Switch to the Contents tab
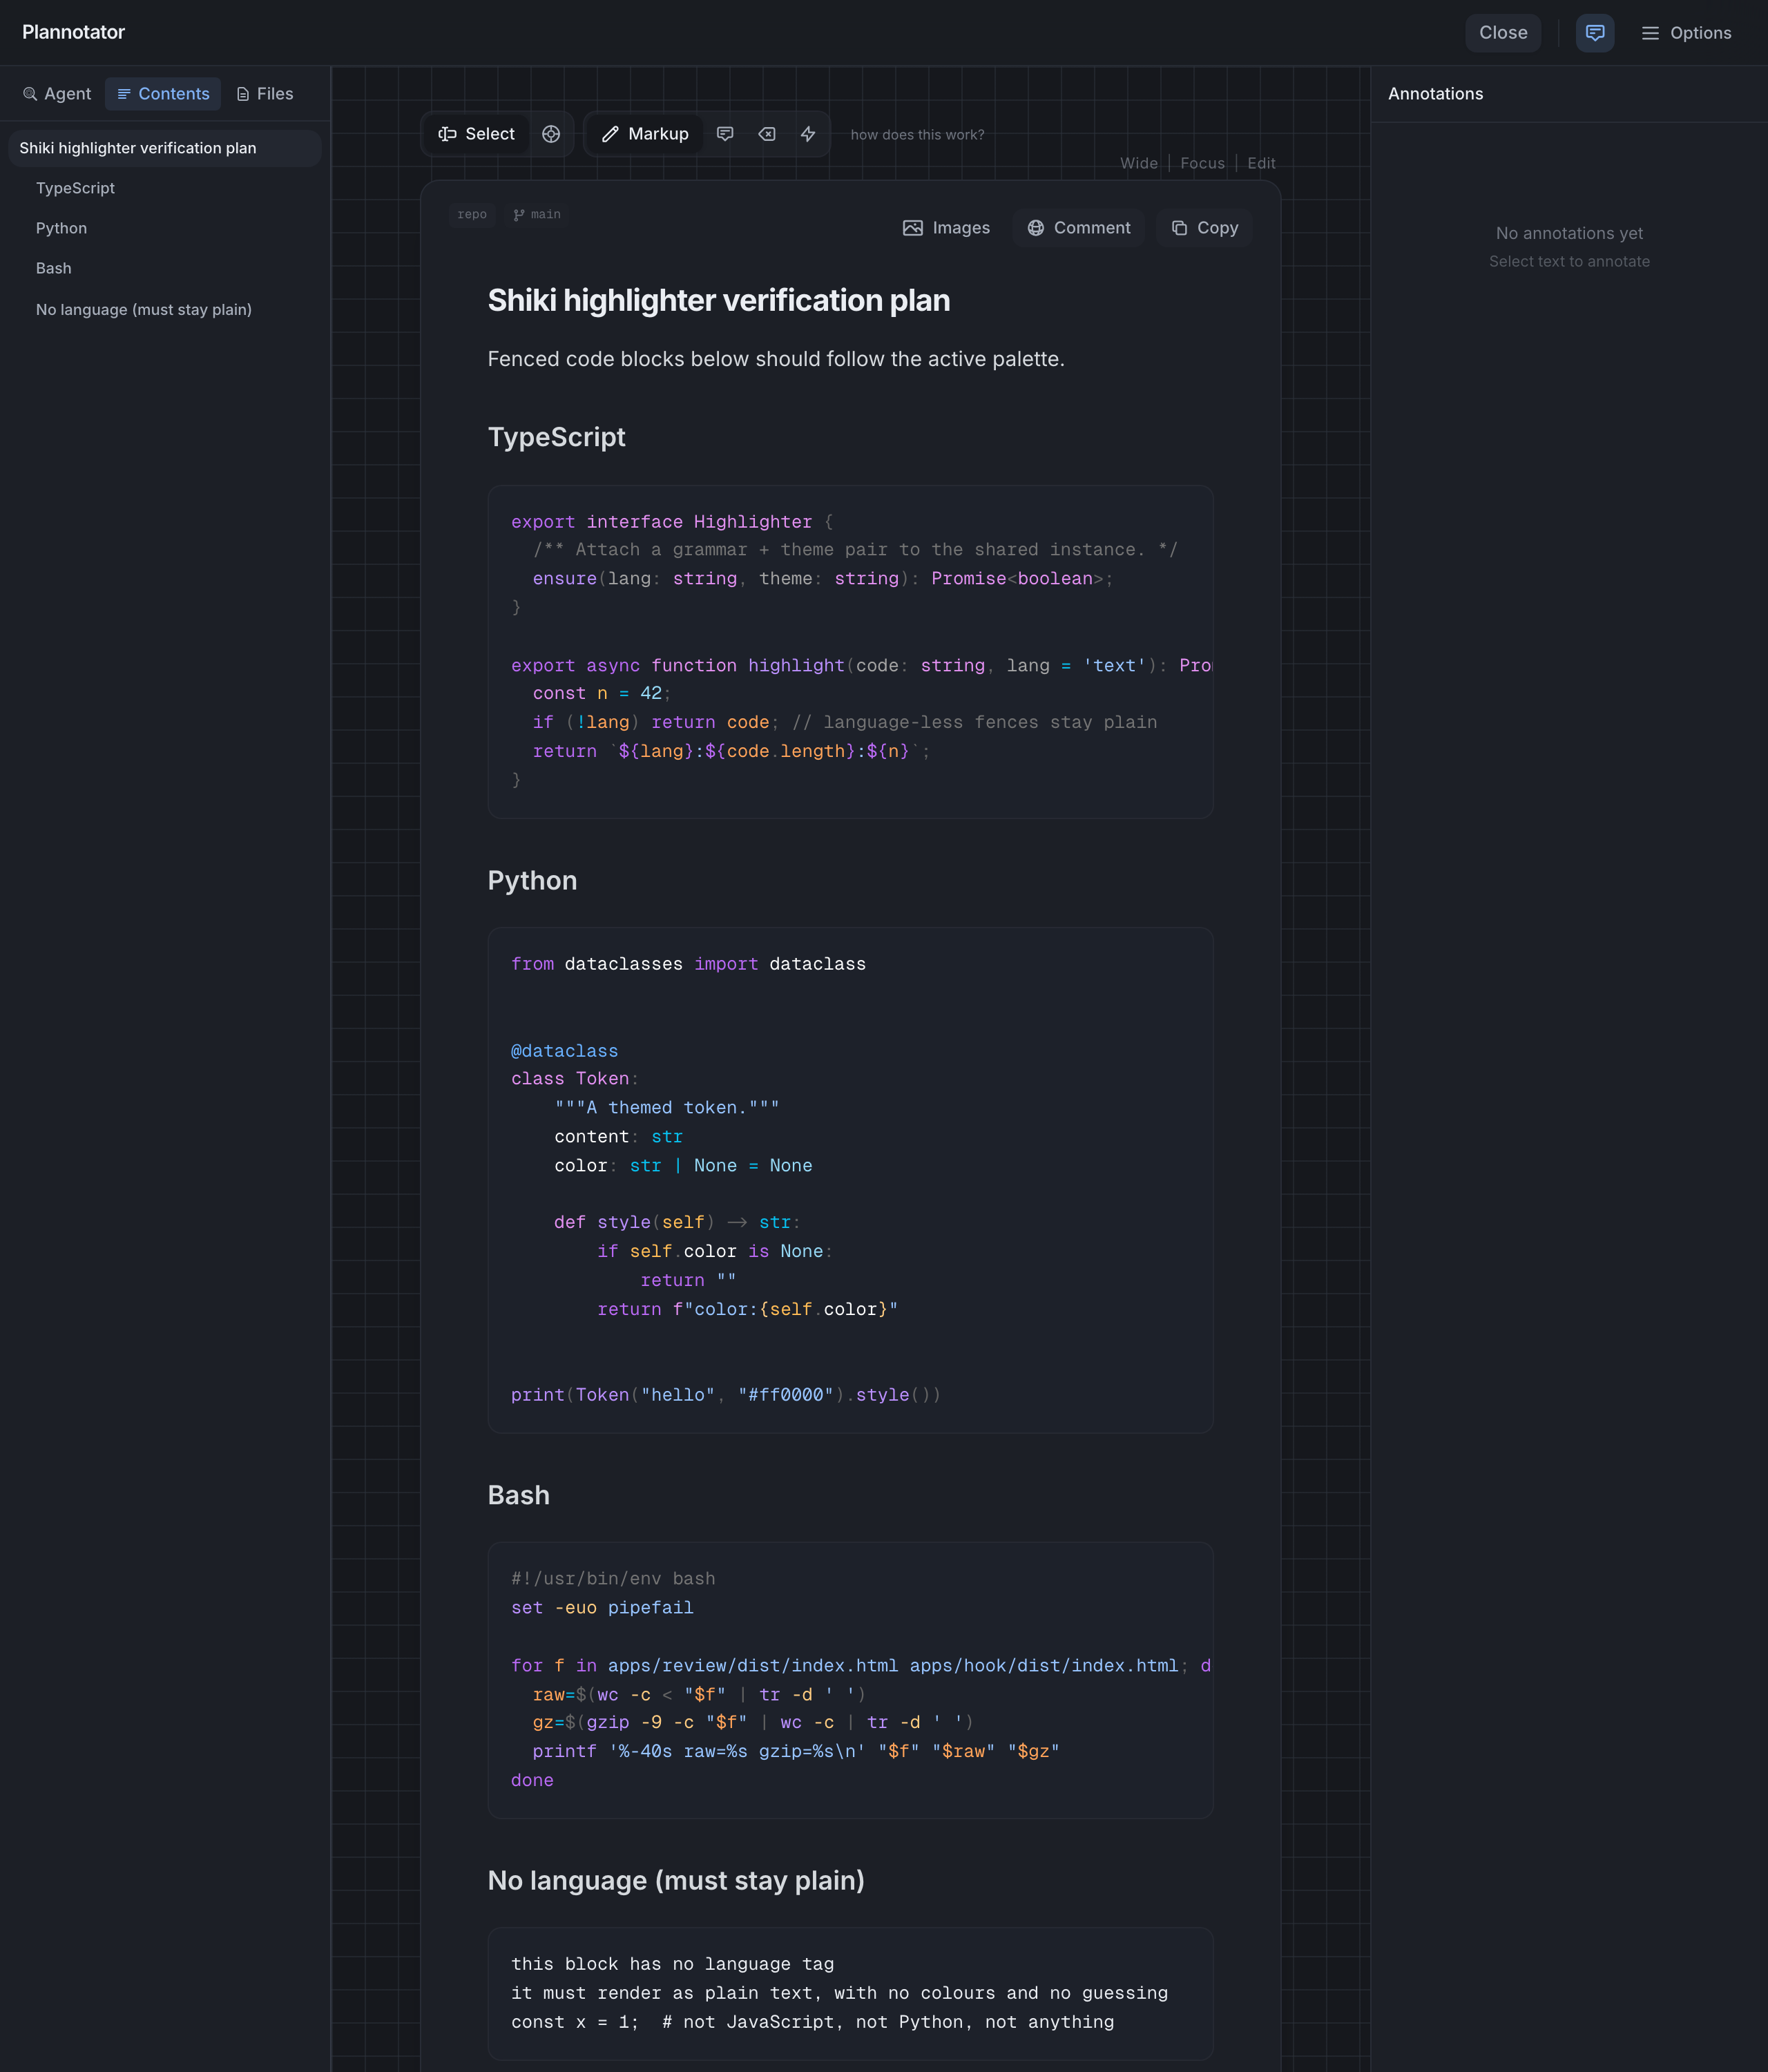 click(x=163, y=94)
